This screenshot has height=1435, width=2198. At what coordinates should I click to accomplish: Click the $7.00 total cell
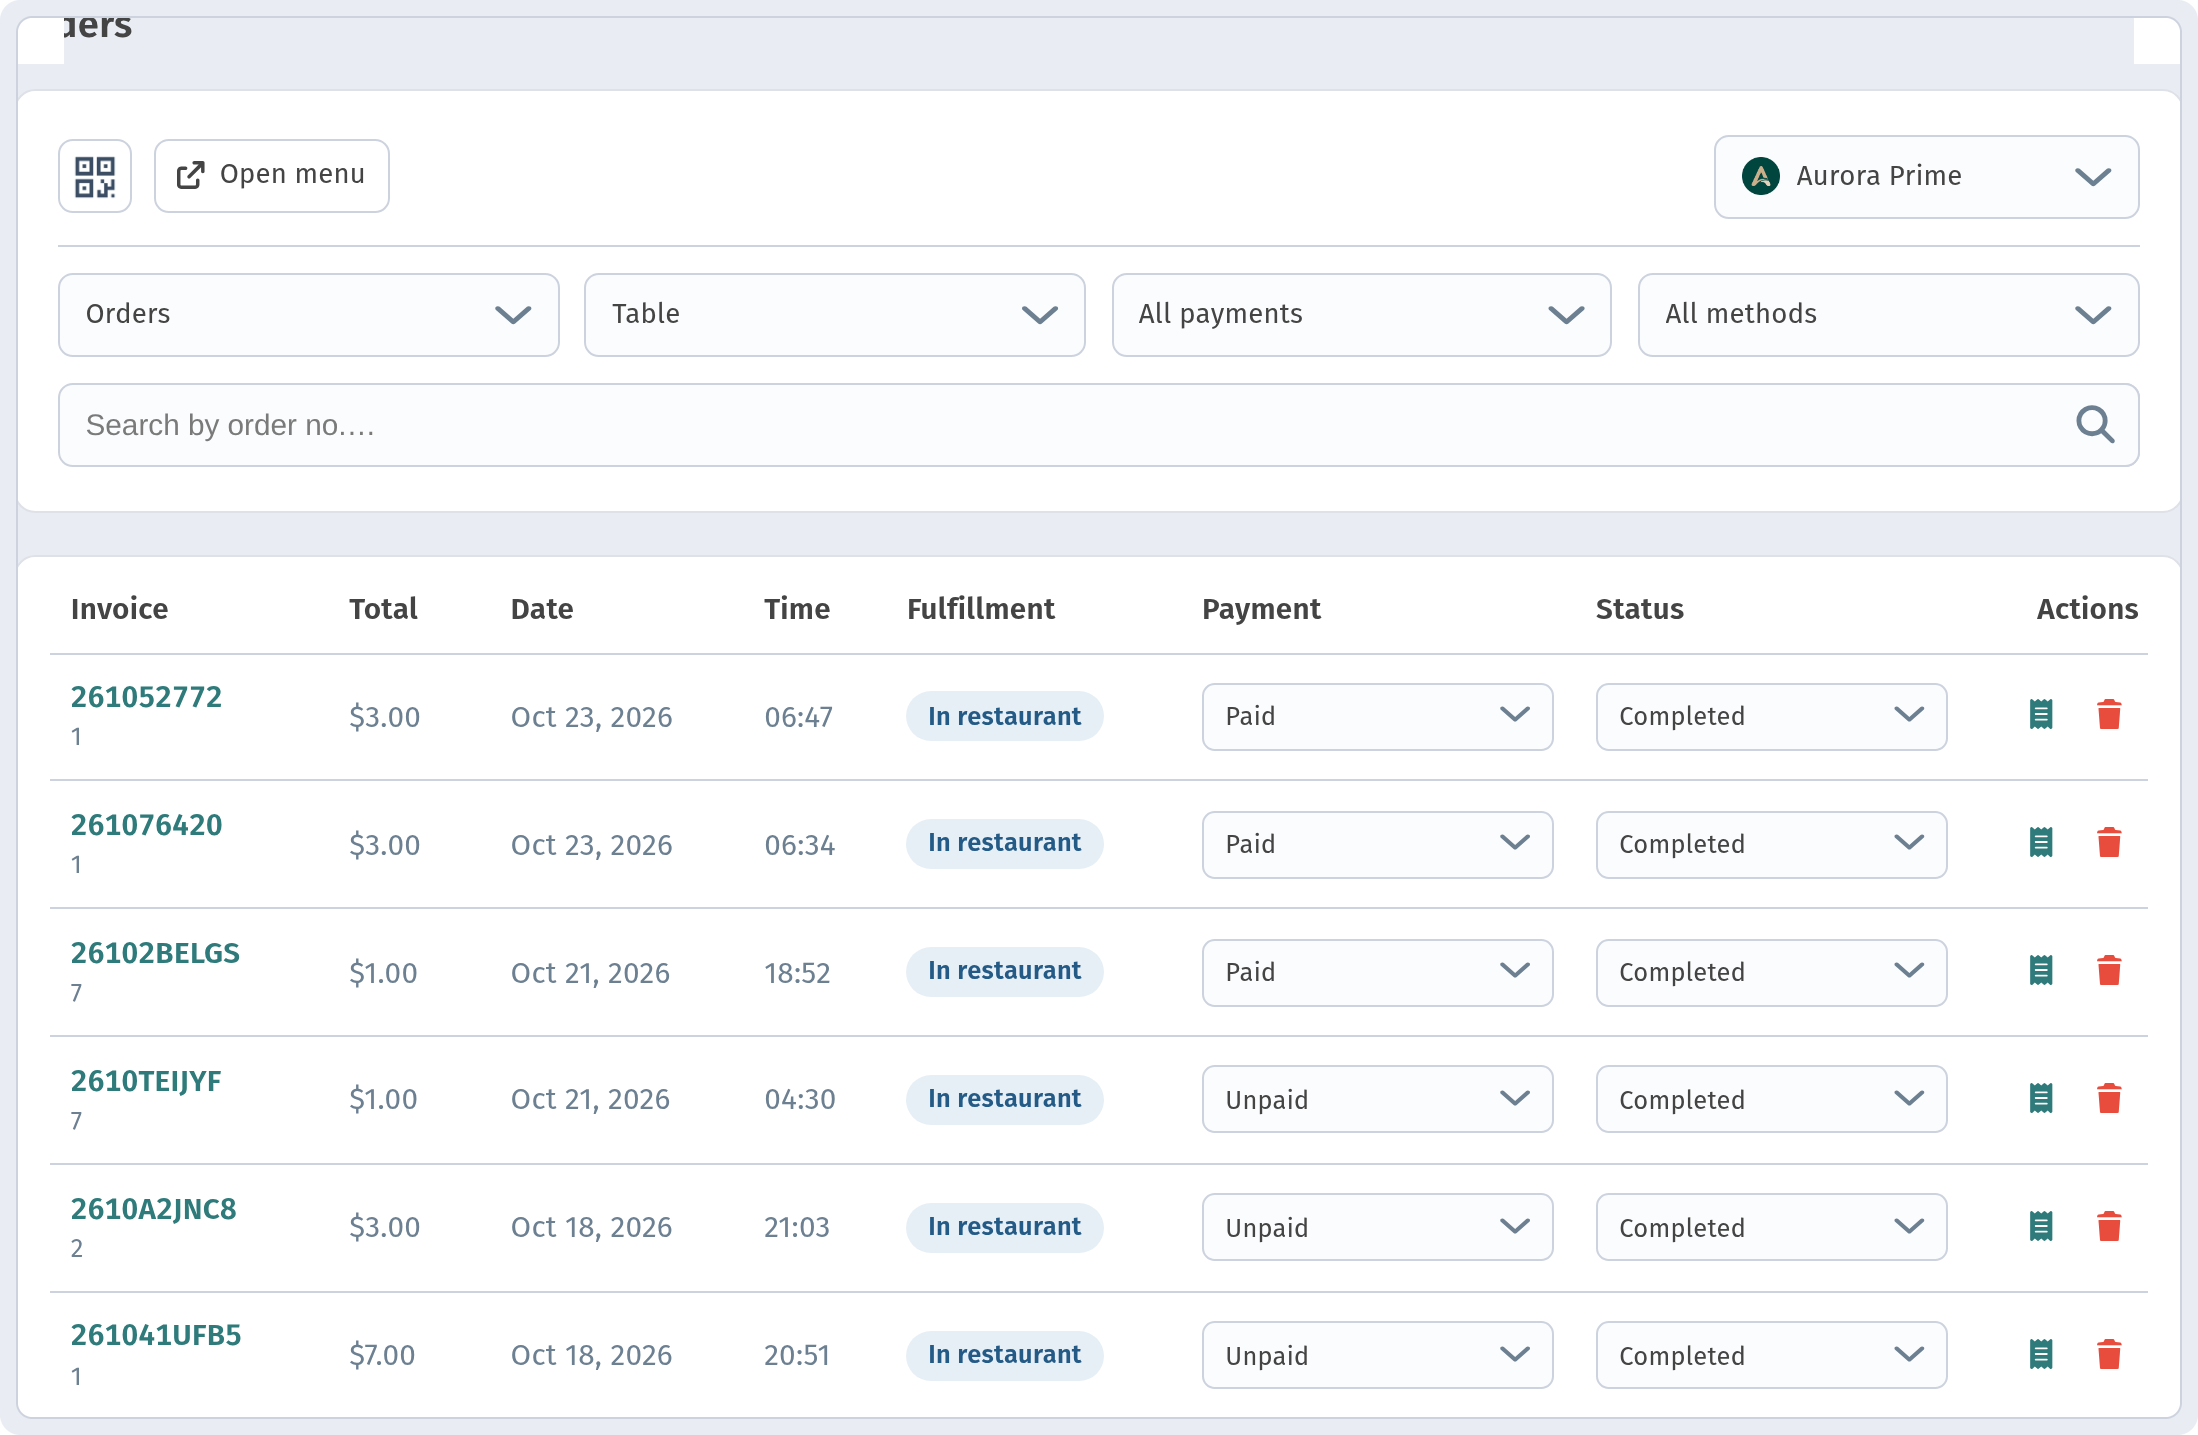(x=382, y=1355)
